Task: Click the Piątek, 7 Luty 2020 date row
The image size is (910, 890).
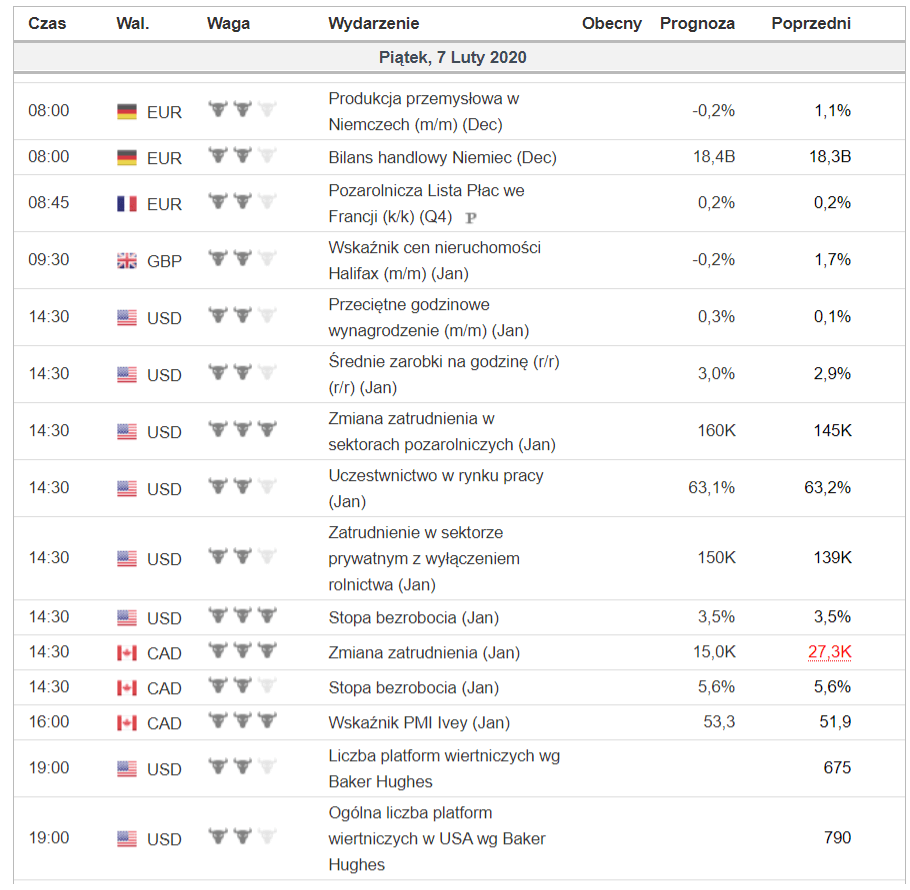Action: pos(454,58)
